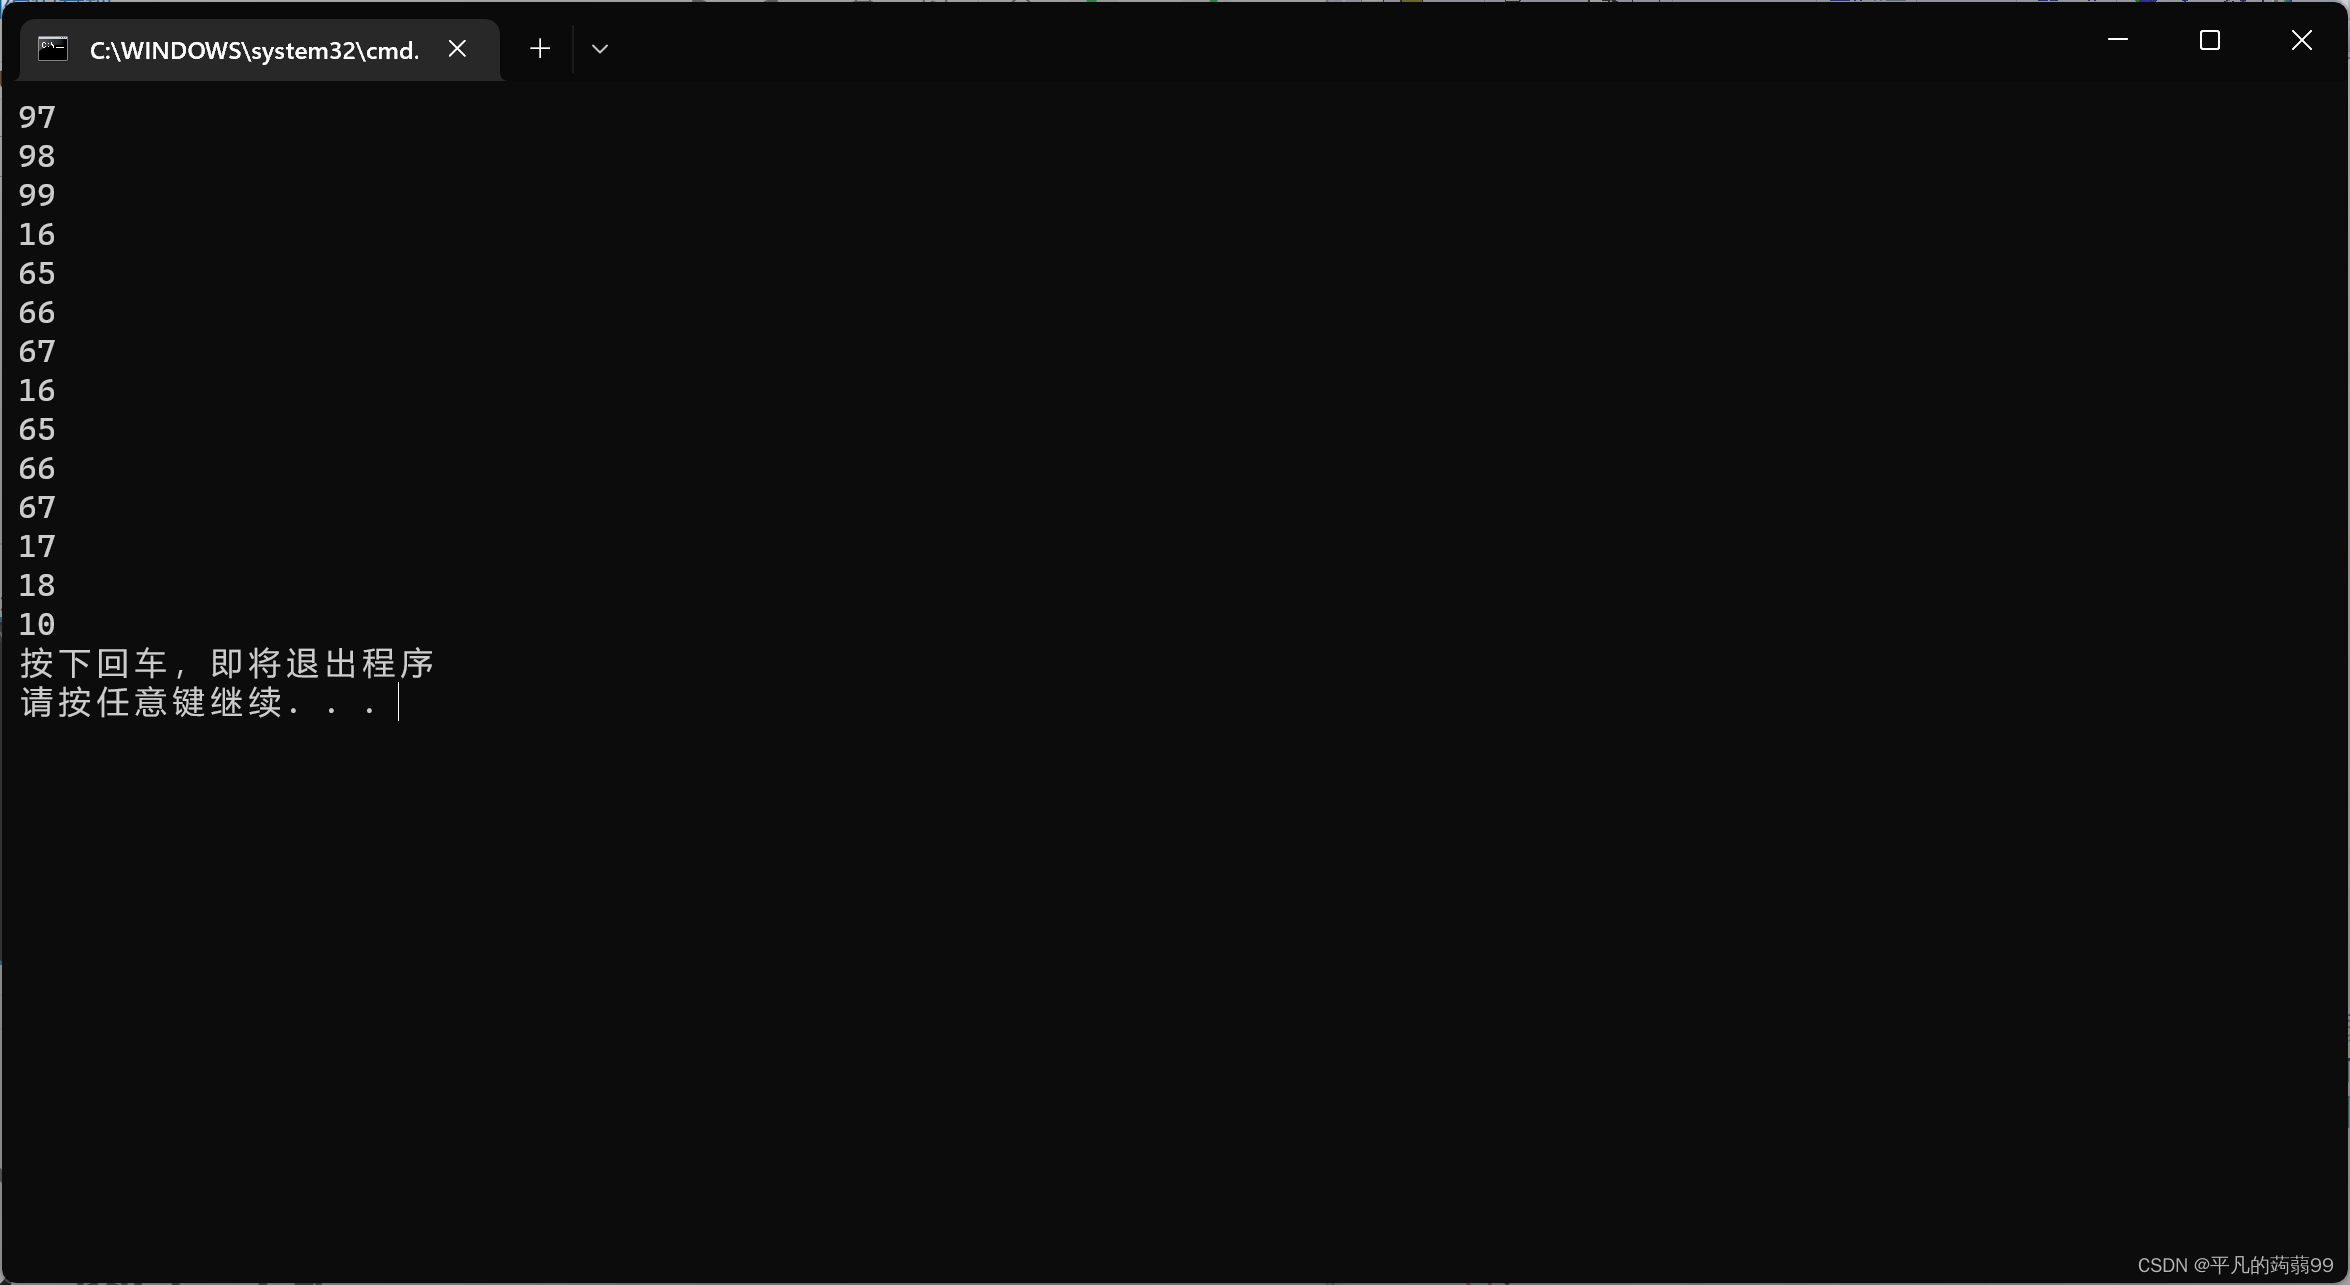Viewport: 2350px width, 1285px height.
Task: Click the blinking cursor after the prompt
Action: coord(398,702)
